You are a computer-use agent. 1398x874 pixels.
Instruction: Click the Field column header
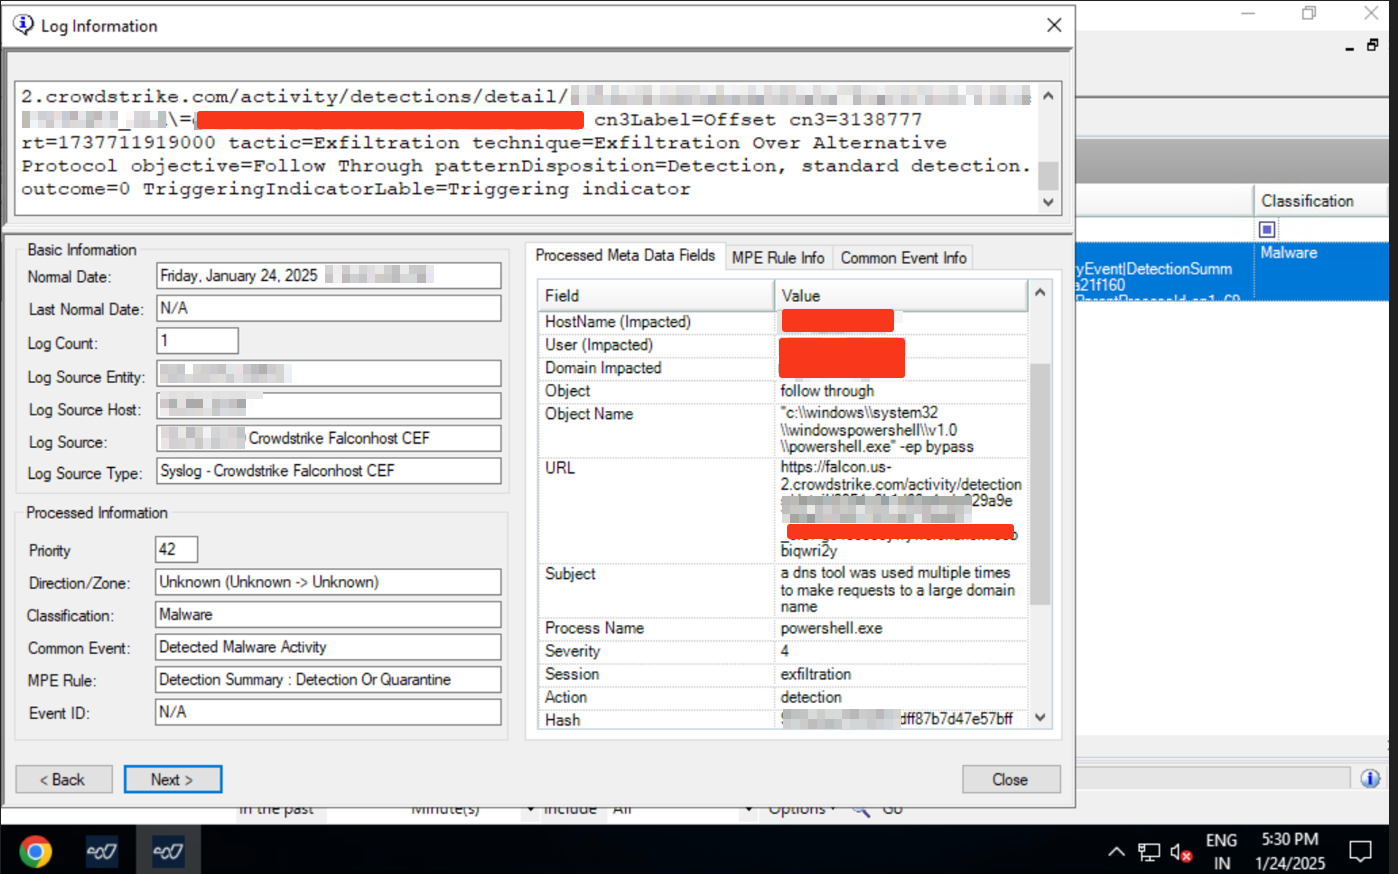[x=656, y=296]
